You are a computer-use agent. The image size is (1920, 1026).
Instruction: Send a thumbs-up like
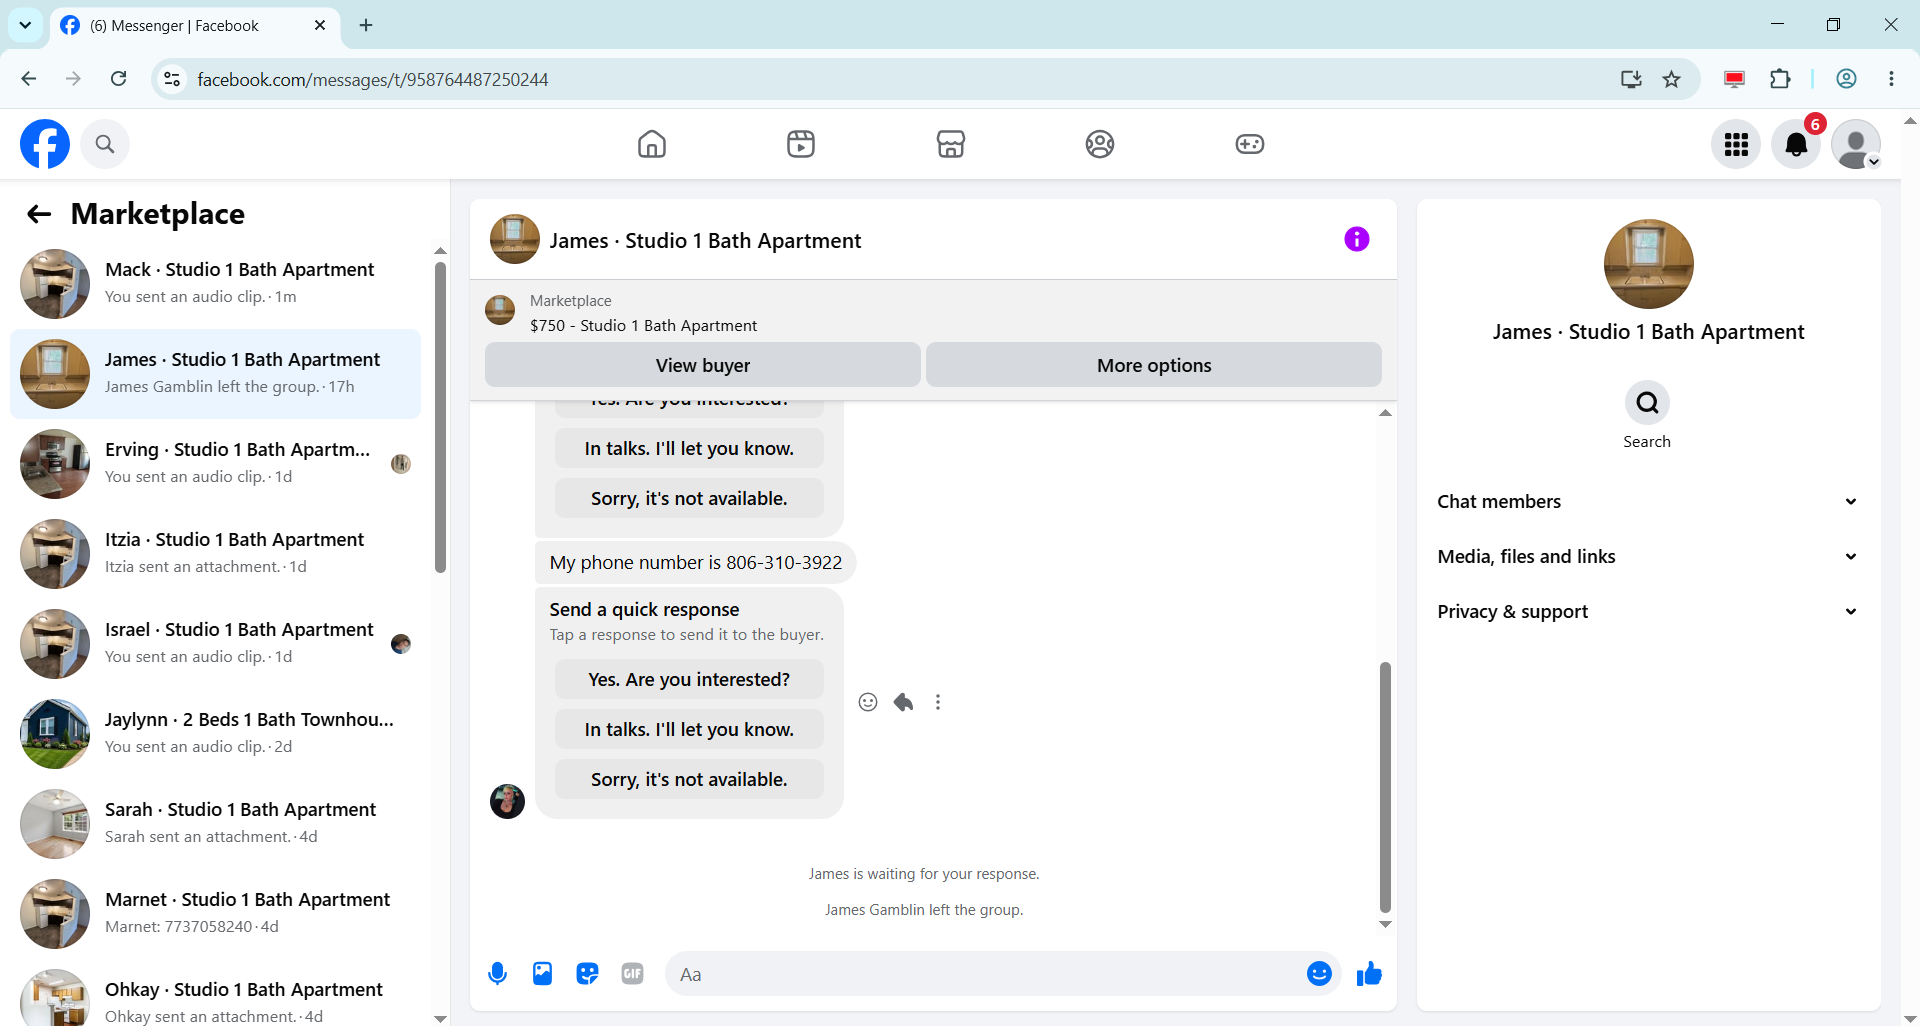(1369, 974)
